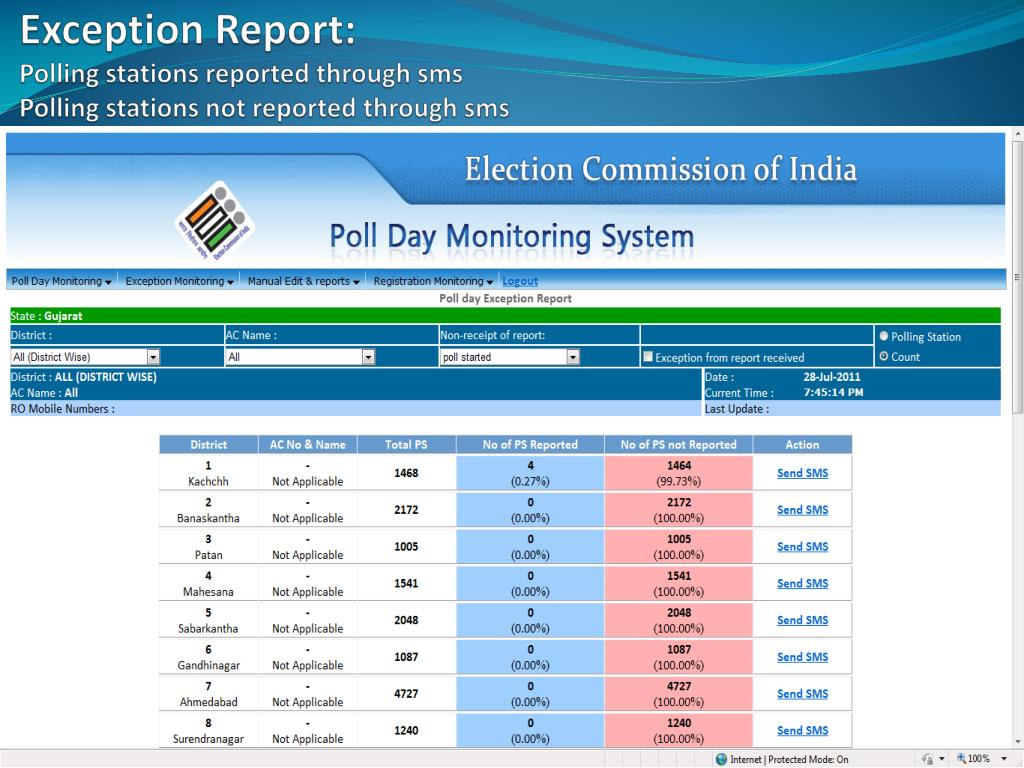Send SMS for Mahesana district
1024x768 pixels.
pyautogui.click(x=802, y=583)
